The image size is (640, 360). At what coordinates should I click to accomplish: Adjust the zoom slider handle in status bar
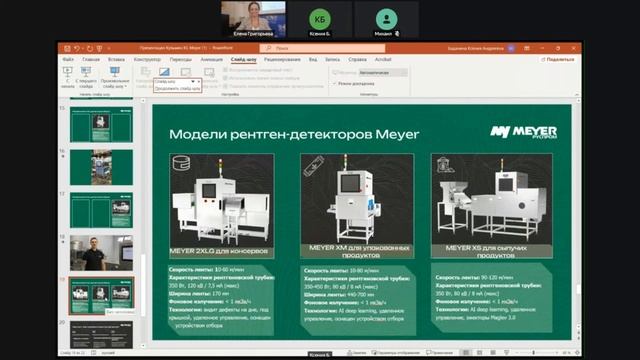tap(533, 352)
